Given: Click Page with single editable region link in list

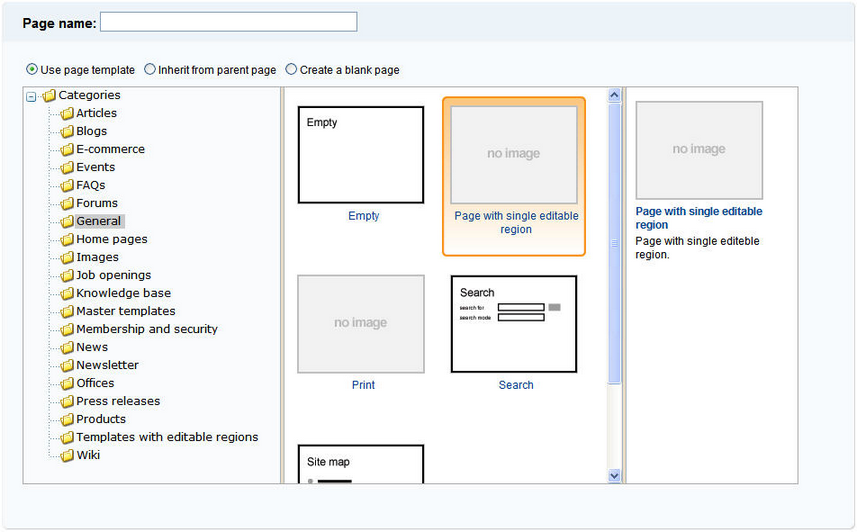Looking at the screenshot, I should point(516,223).
